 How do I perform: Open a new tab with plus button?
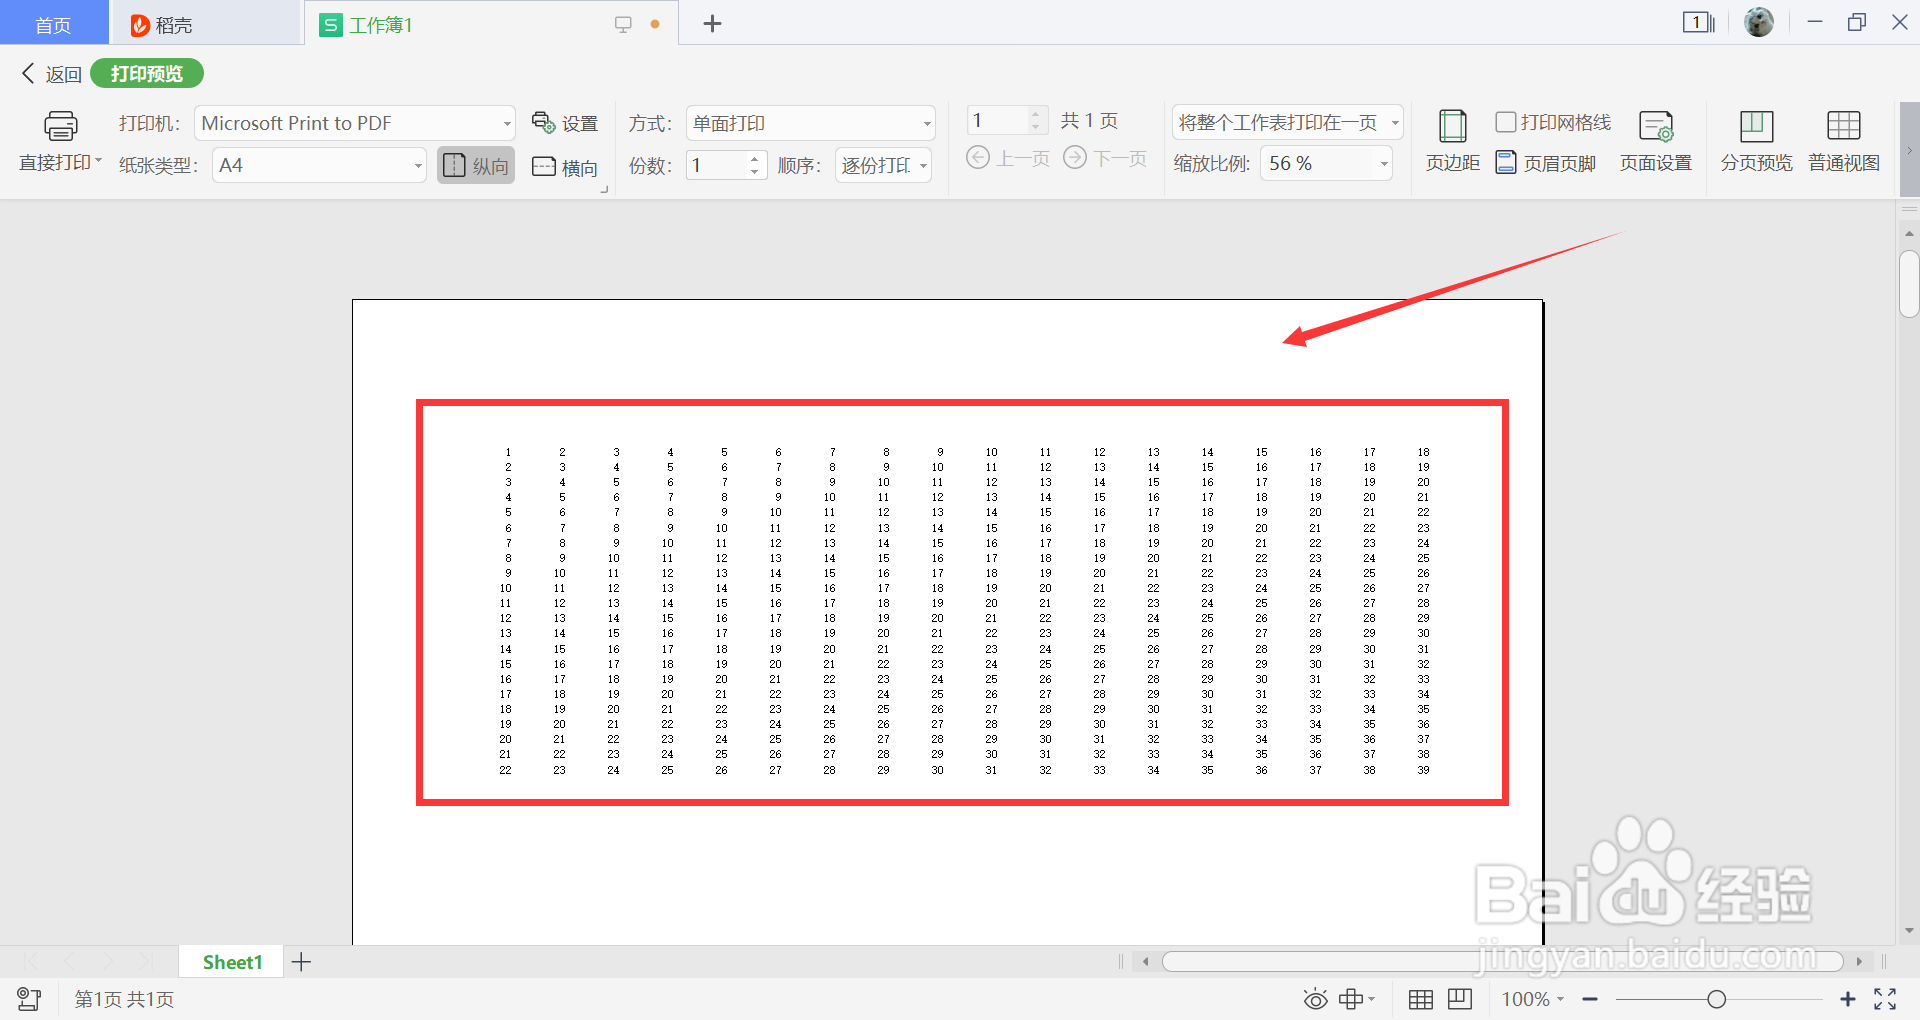pos(712,24)
